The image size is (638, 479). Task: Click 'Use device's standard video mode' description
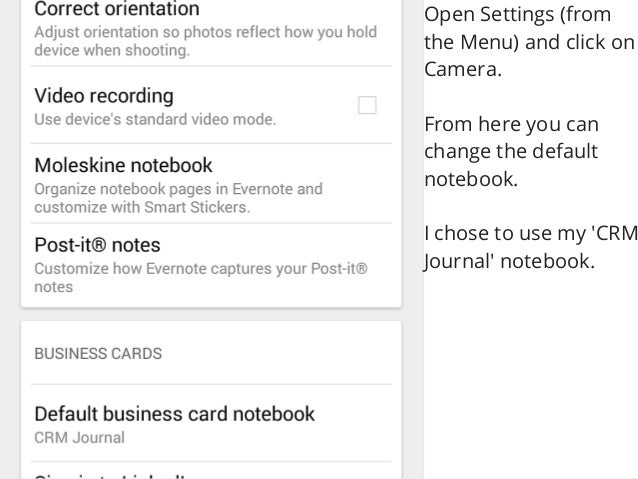coord(155,119)
